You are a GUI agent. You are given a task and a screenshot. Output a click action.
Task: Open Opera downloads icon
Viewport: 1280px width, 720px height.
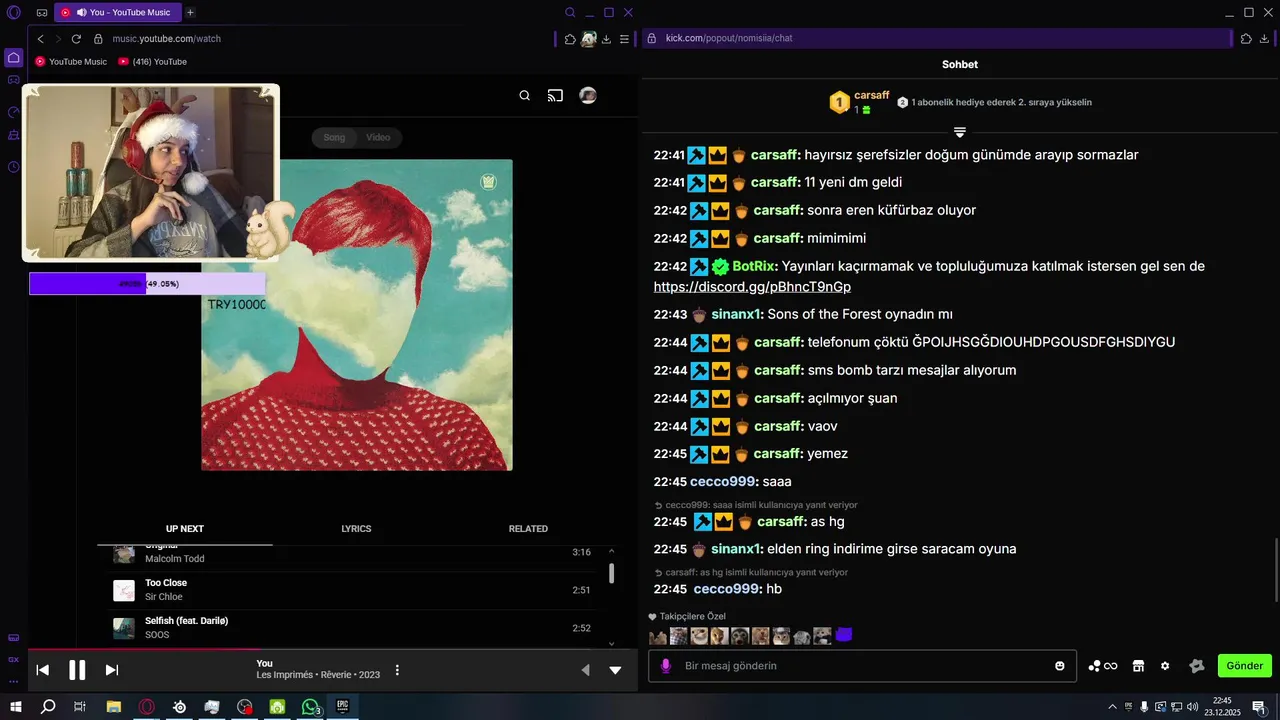(607, 39)
